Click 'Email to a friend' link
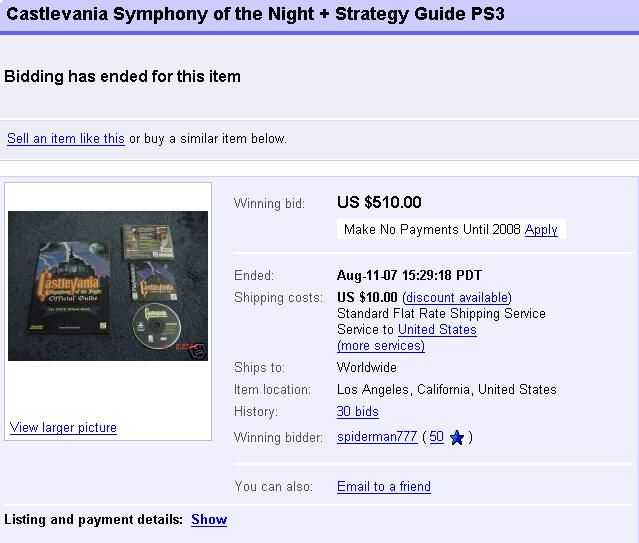The height and width of the screenshot is (543, 639). click(x=384, y=486)
